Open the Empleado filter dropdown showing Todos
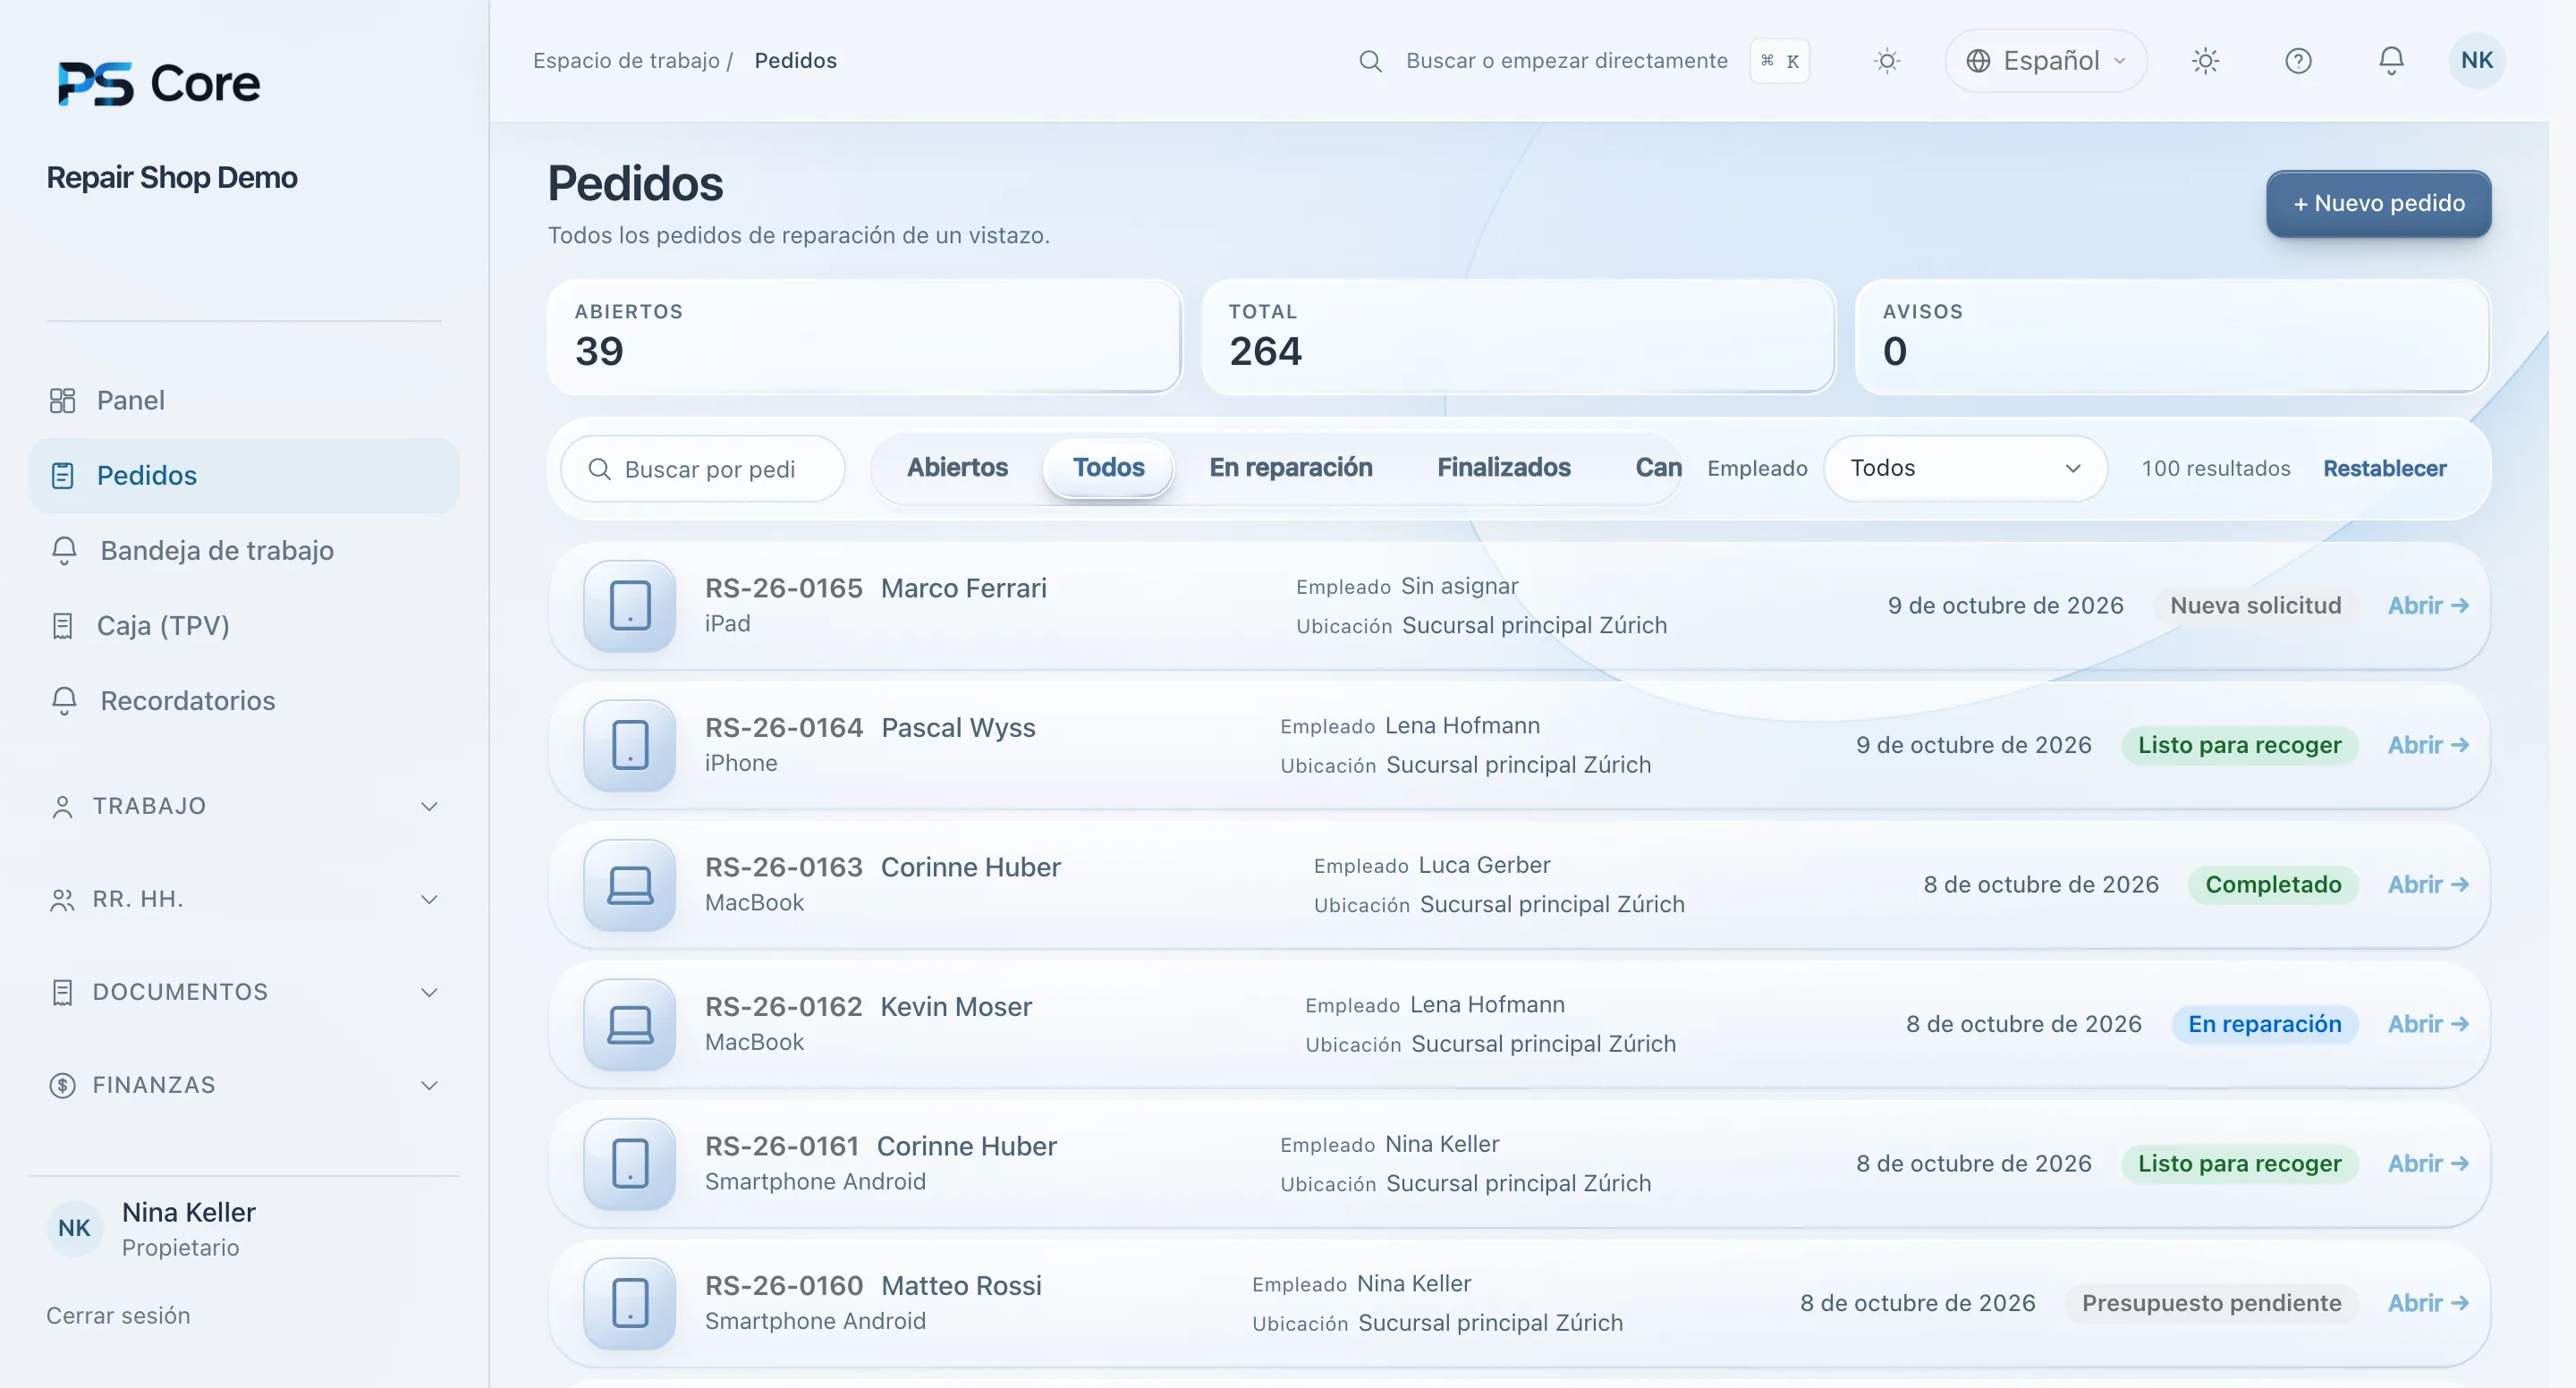The image size is (2576, 1388). (x=1965, y=468)
